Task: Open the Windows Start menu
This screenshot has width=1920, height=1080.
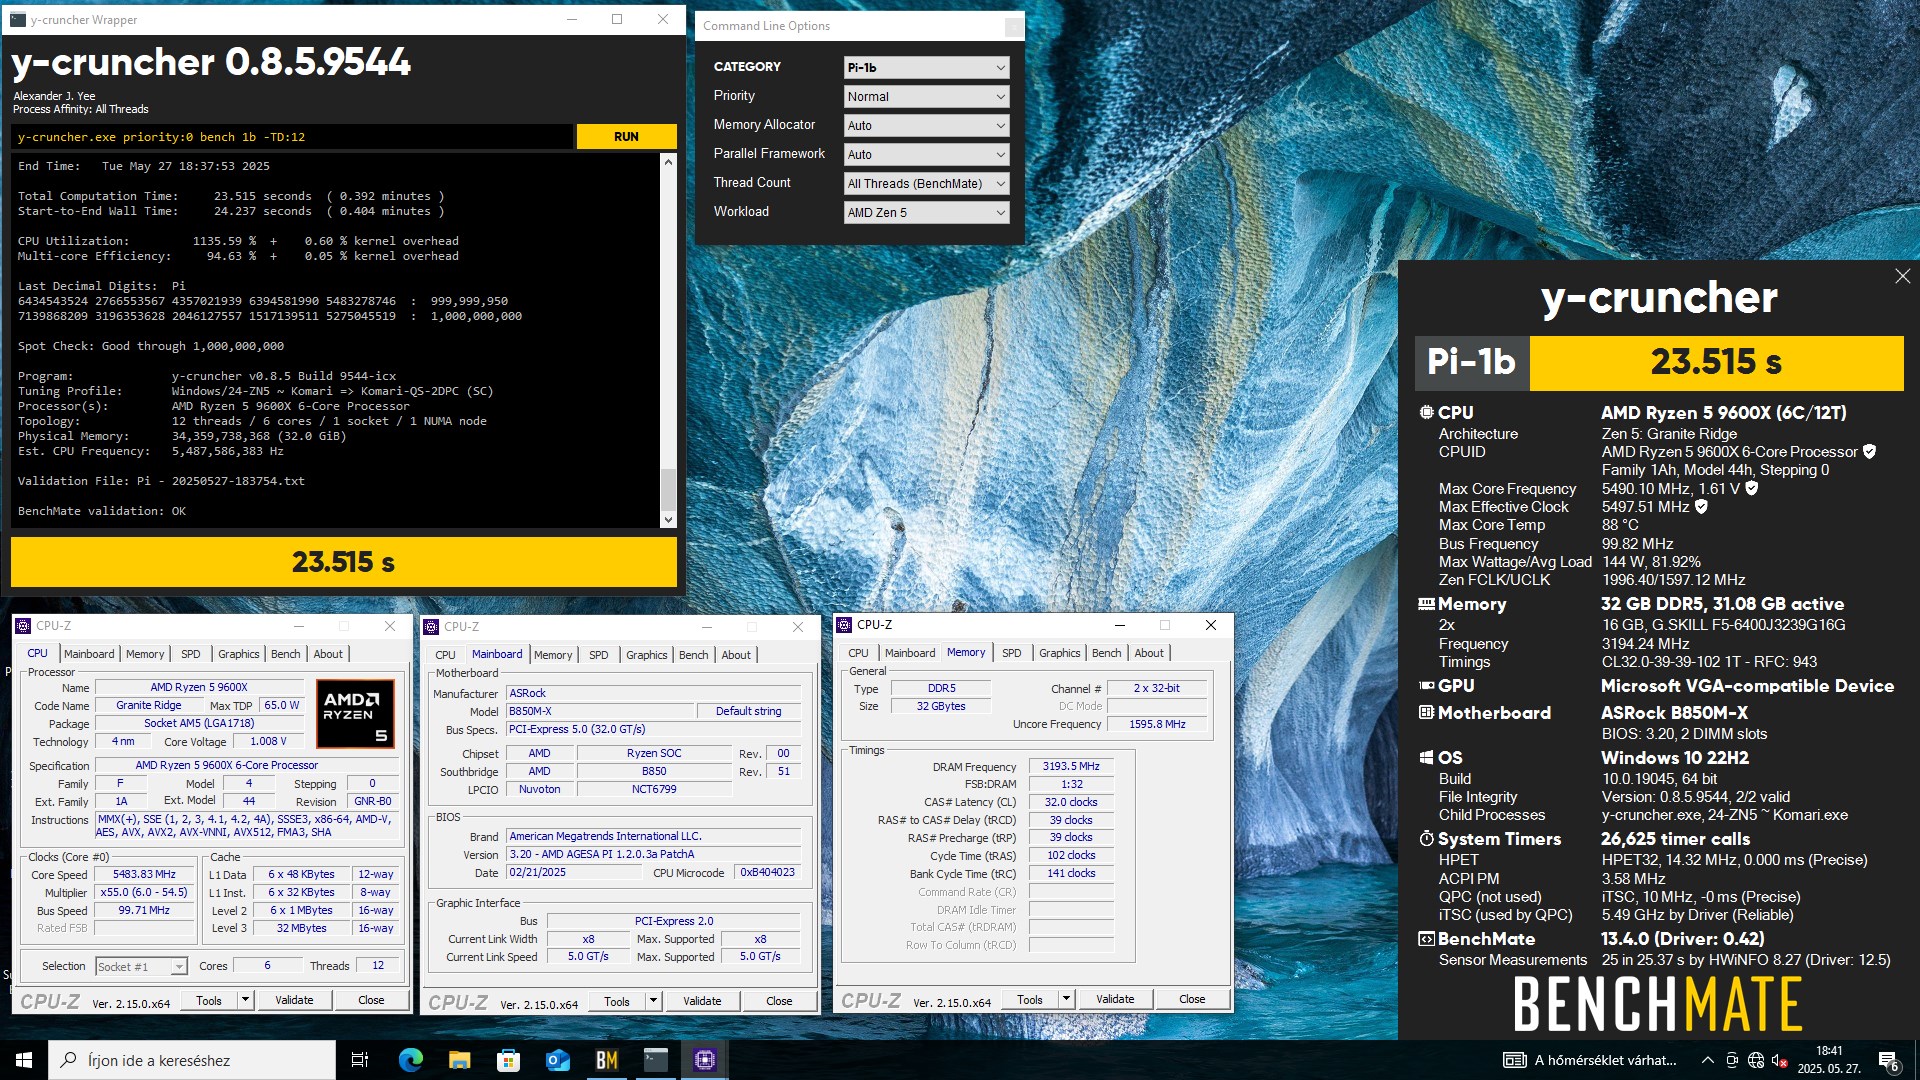Action: 24,1060
